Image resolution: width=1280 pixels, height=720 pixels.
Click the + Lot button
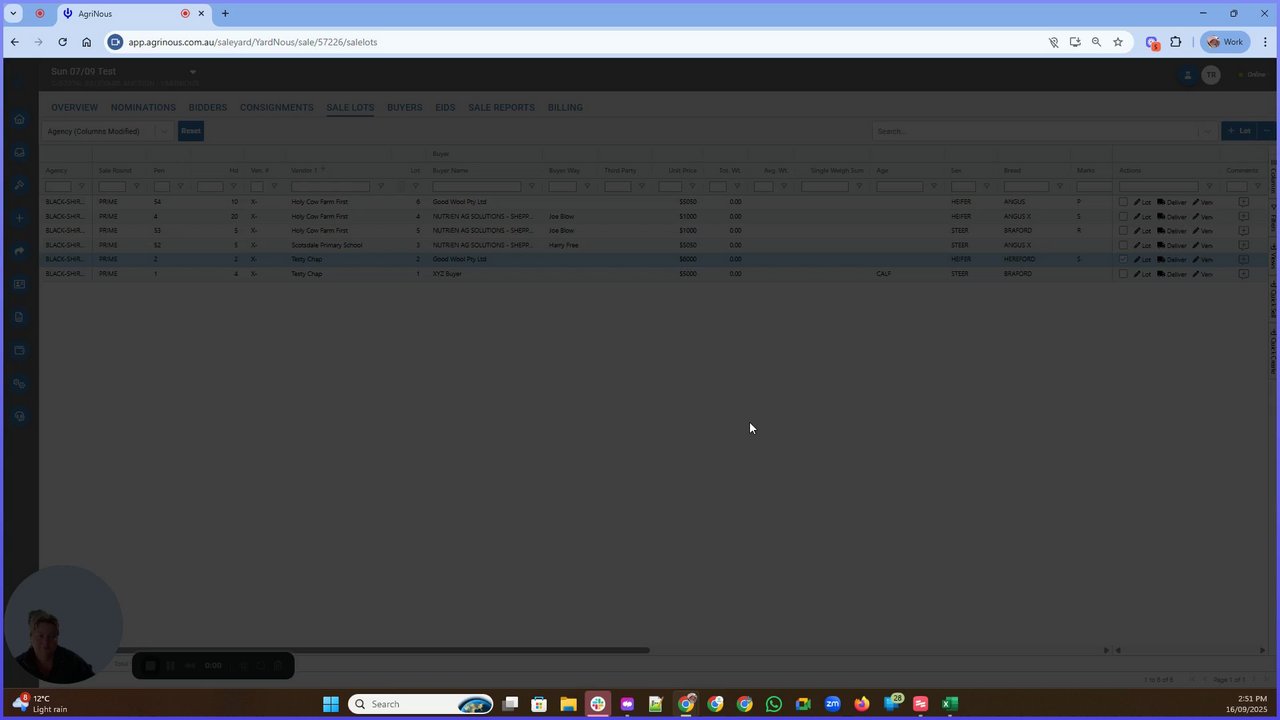tap(1240, 131)
